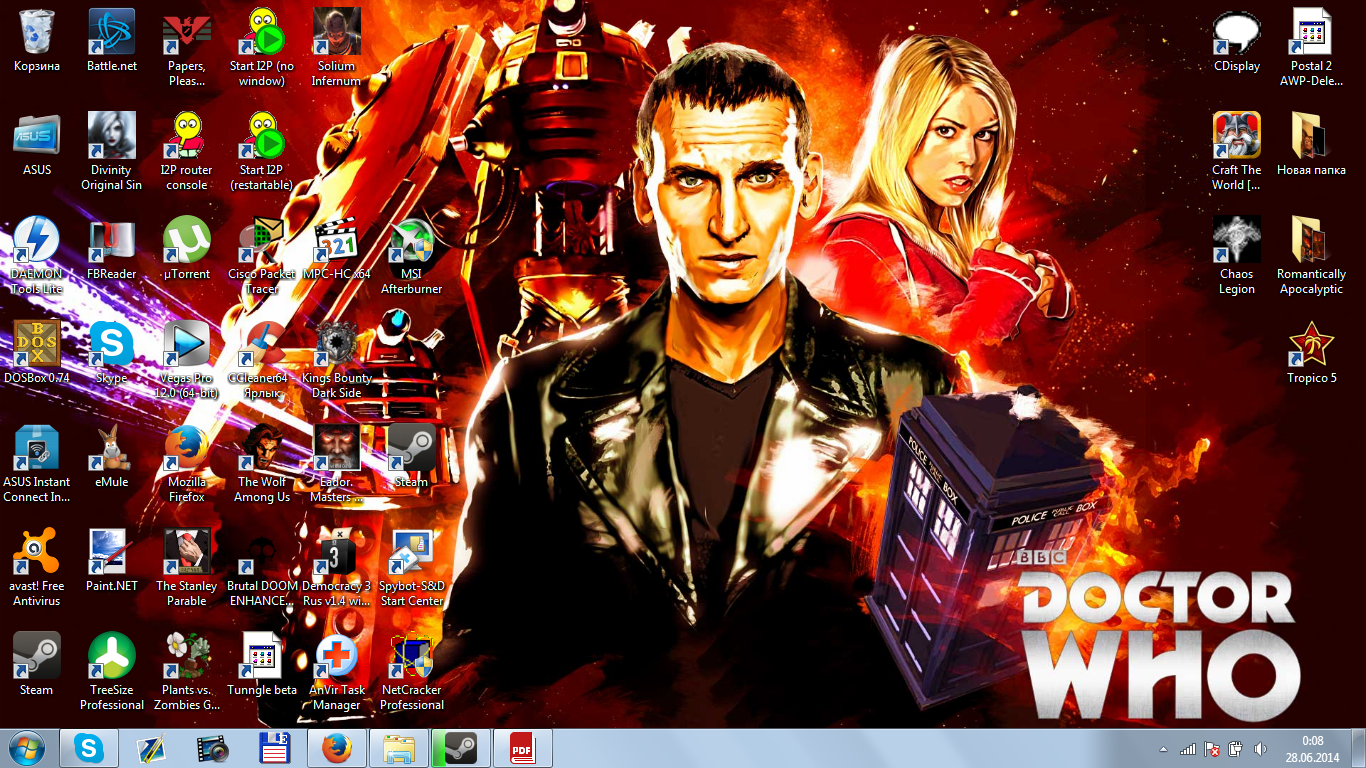Open the Solium Infernum desktop icon
This screenshot has height=768, width=1366.
[337, 48]
